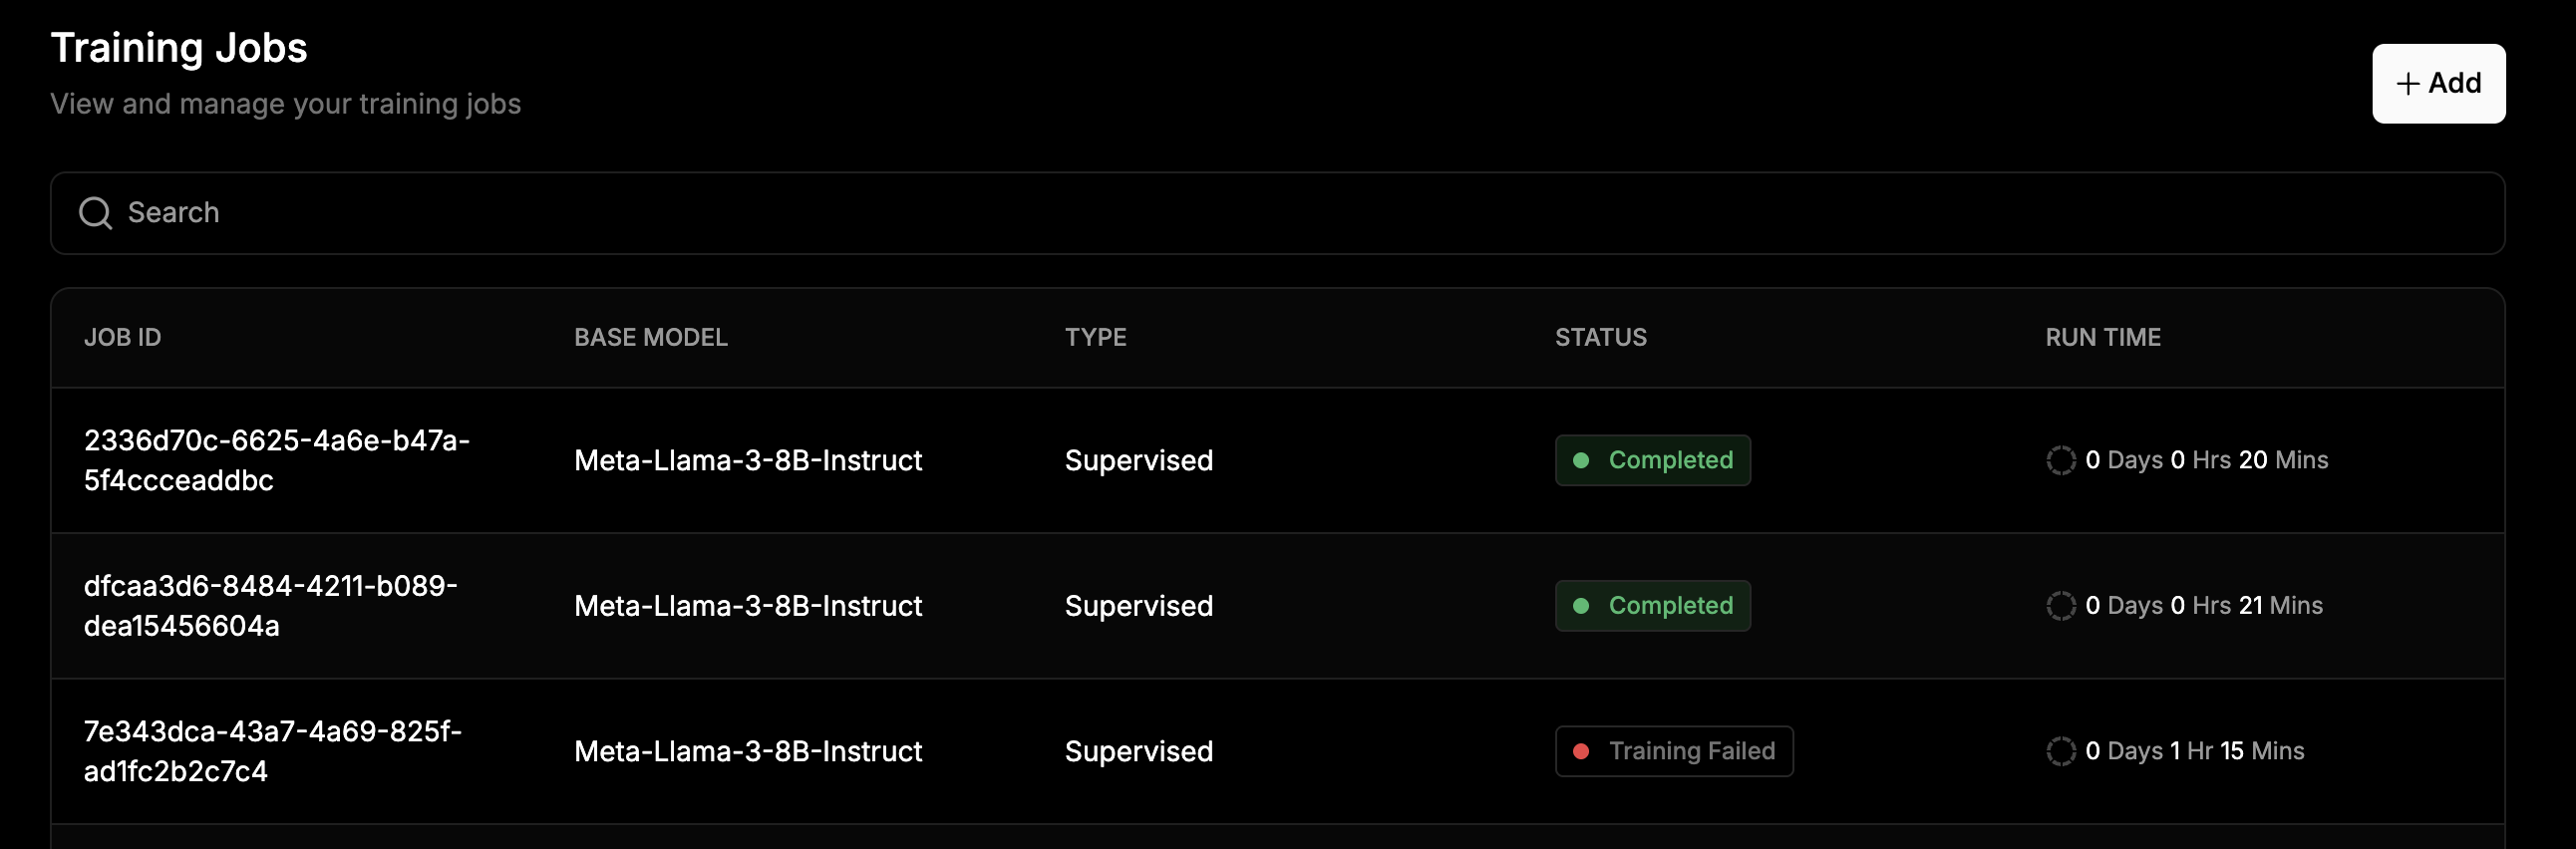Click run time spinner icon for 20 Mins job
Viewport: 2576px width, 849px height.
point(2061,460)
